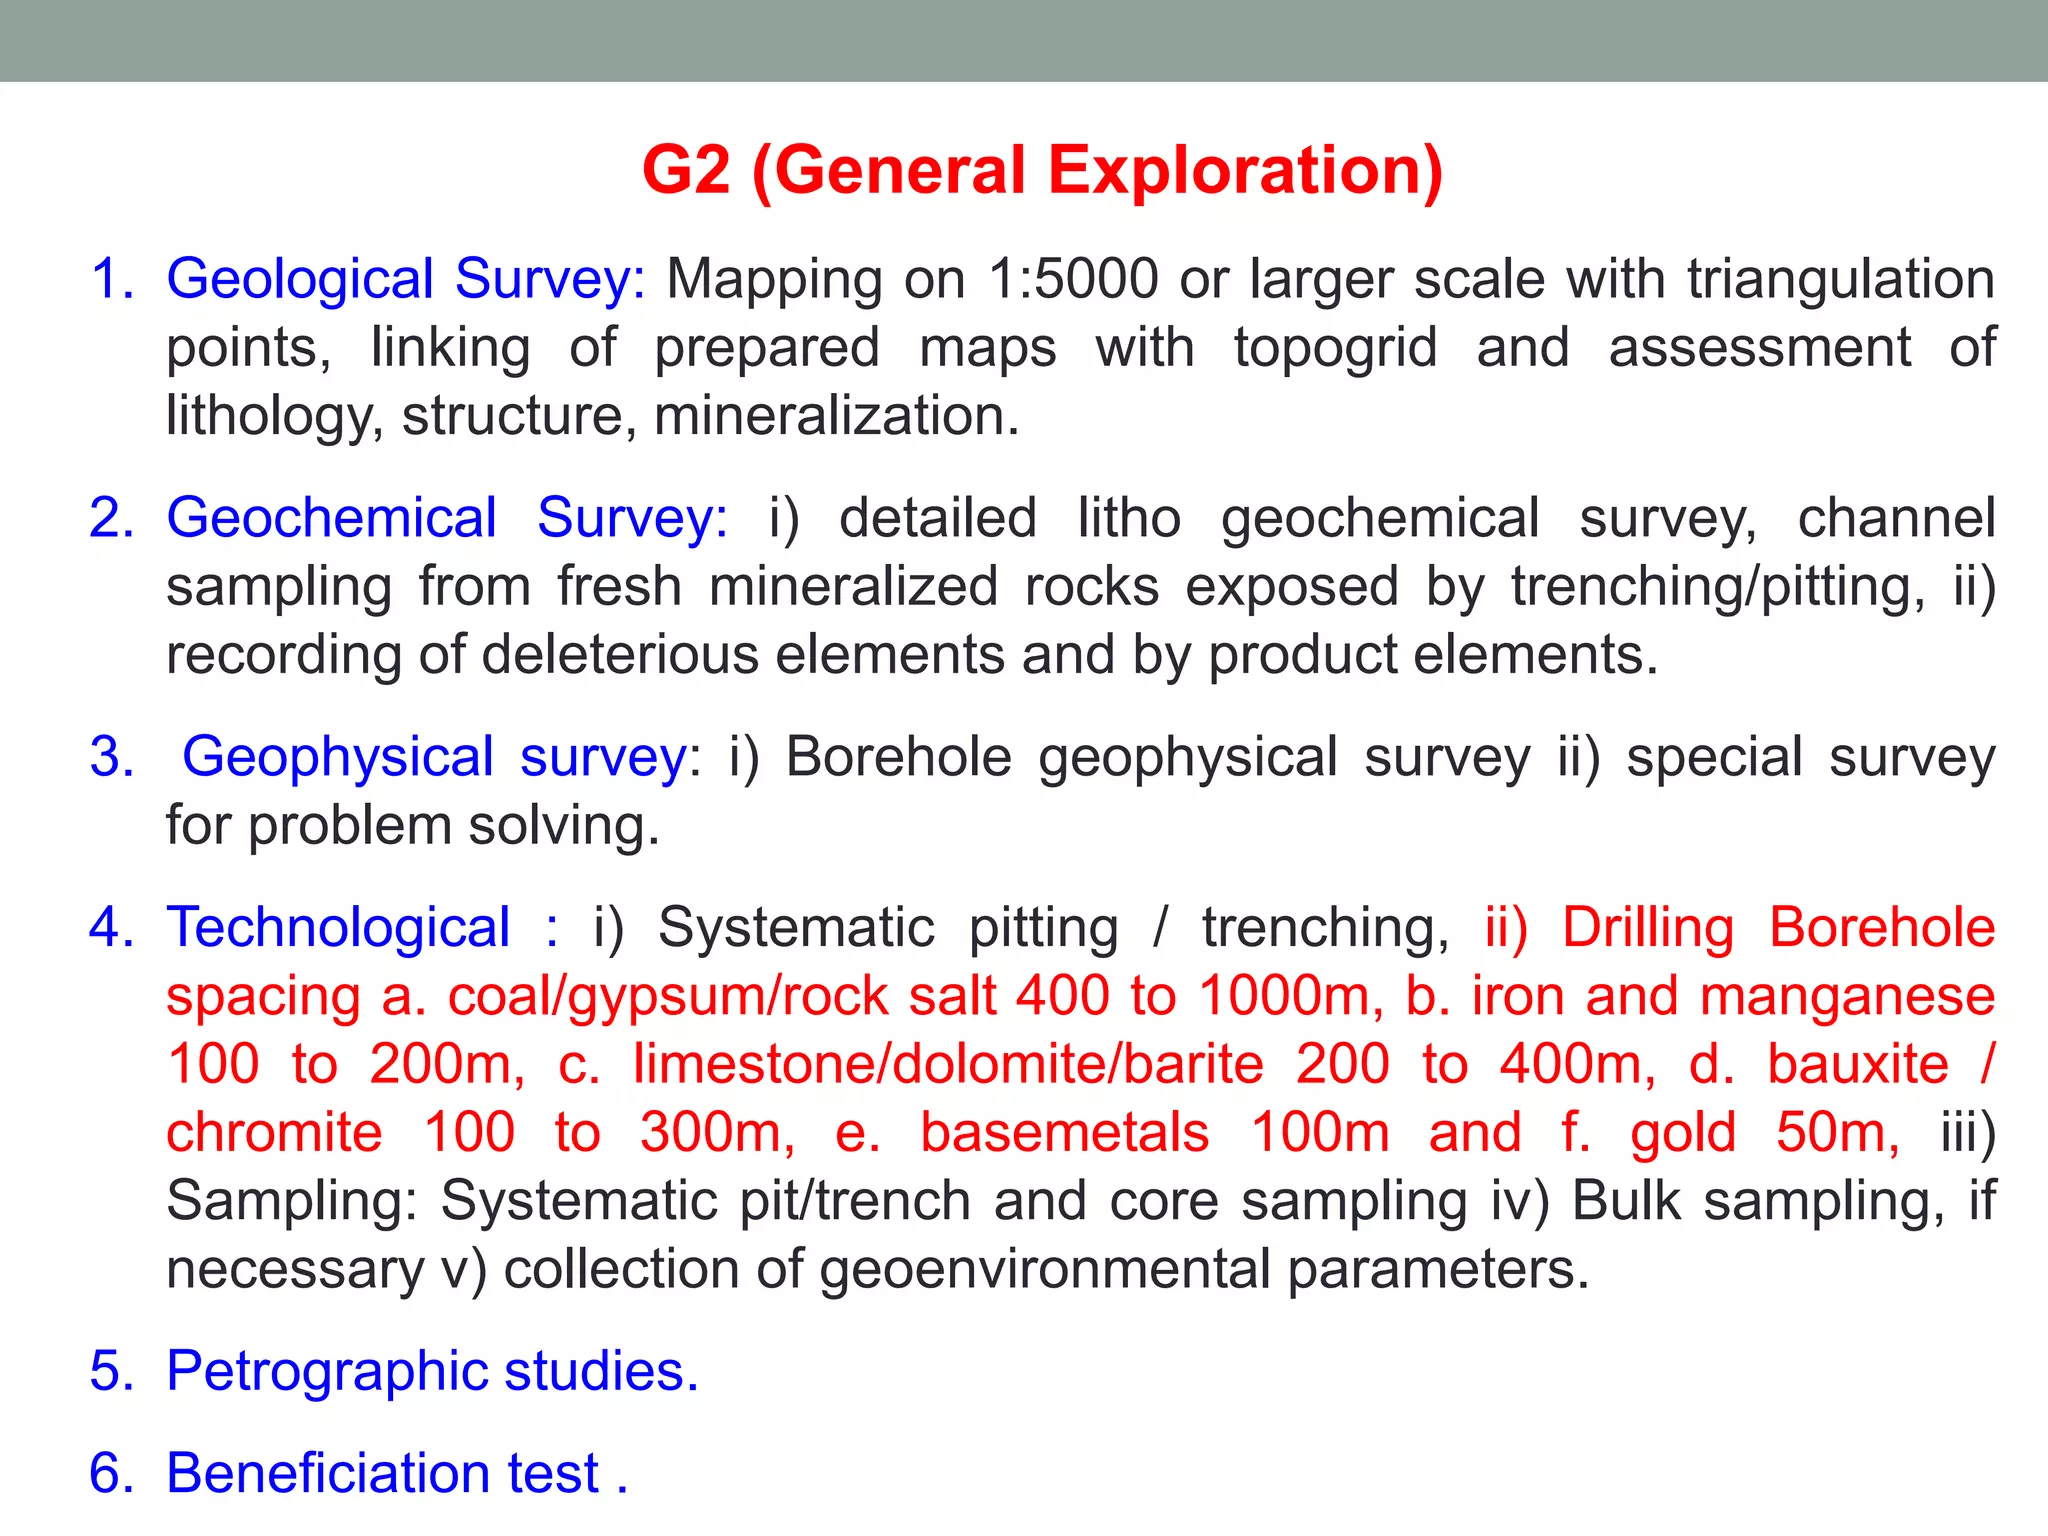Click the list number 5 marker

pyautogui.click(x=111, y=1370)
